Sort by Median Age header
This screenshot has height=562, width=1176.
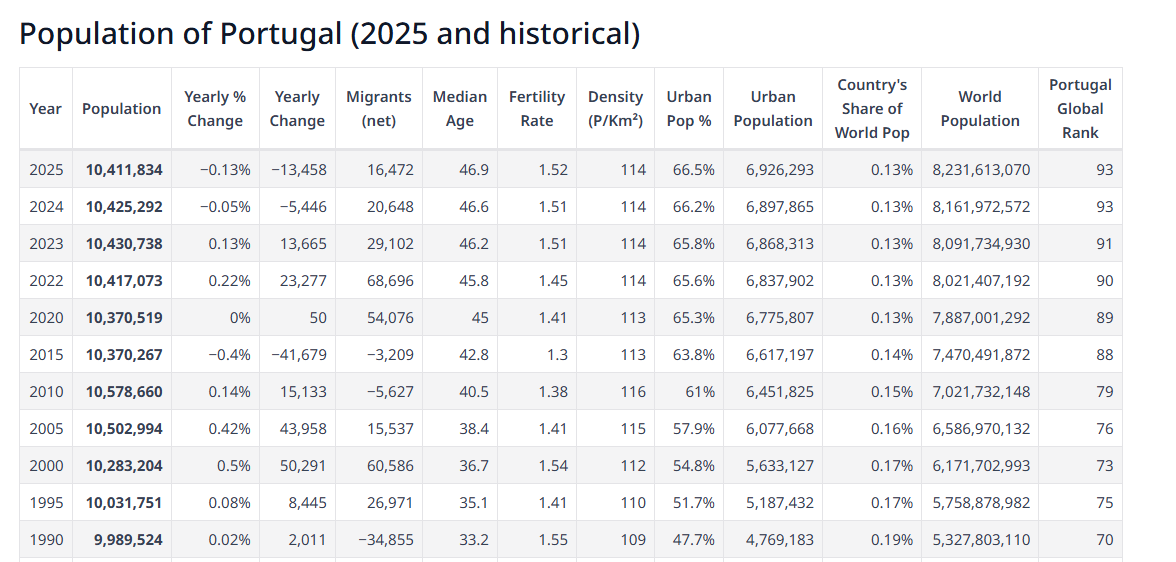pyautogui.click(x=460, y=109)
